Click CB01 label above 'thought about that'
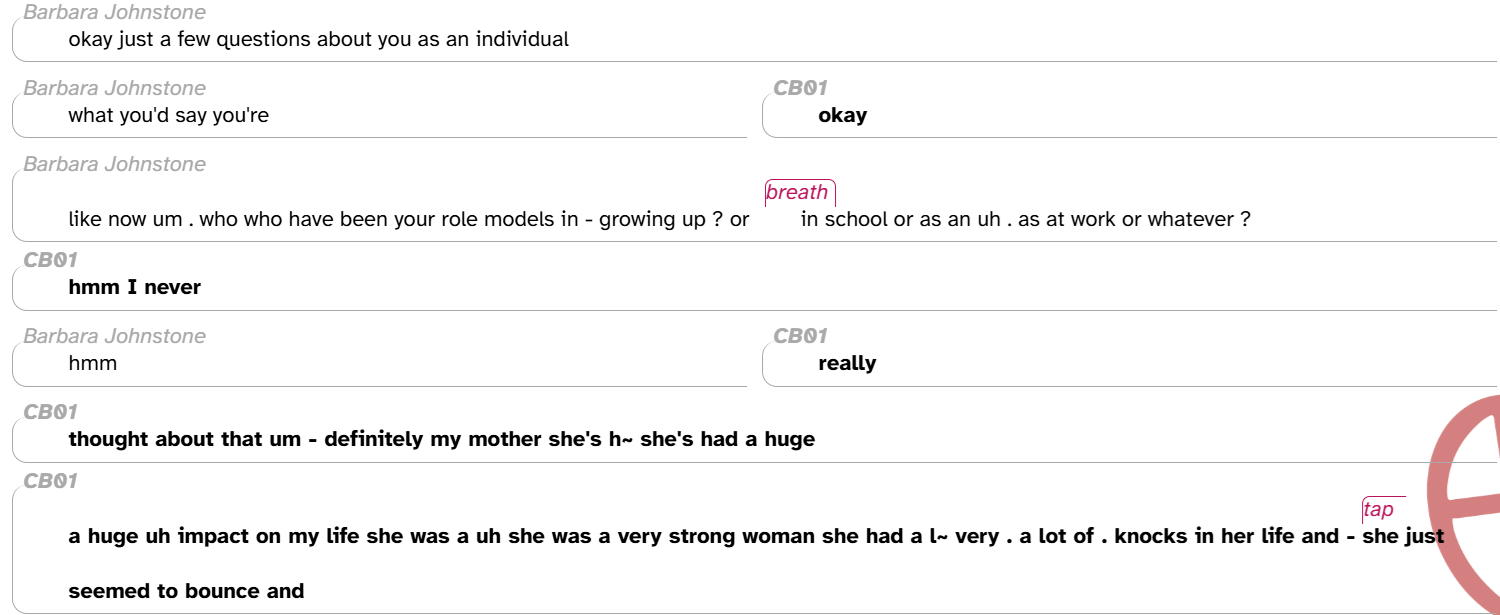Image resolution: width=1500 pixels, height=615 pixels. click(50, 412)
